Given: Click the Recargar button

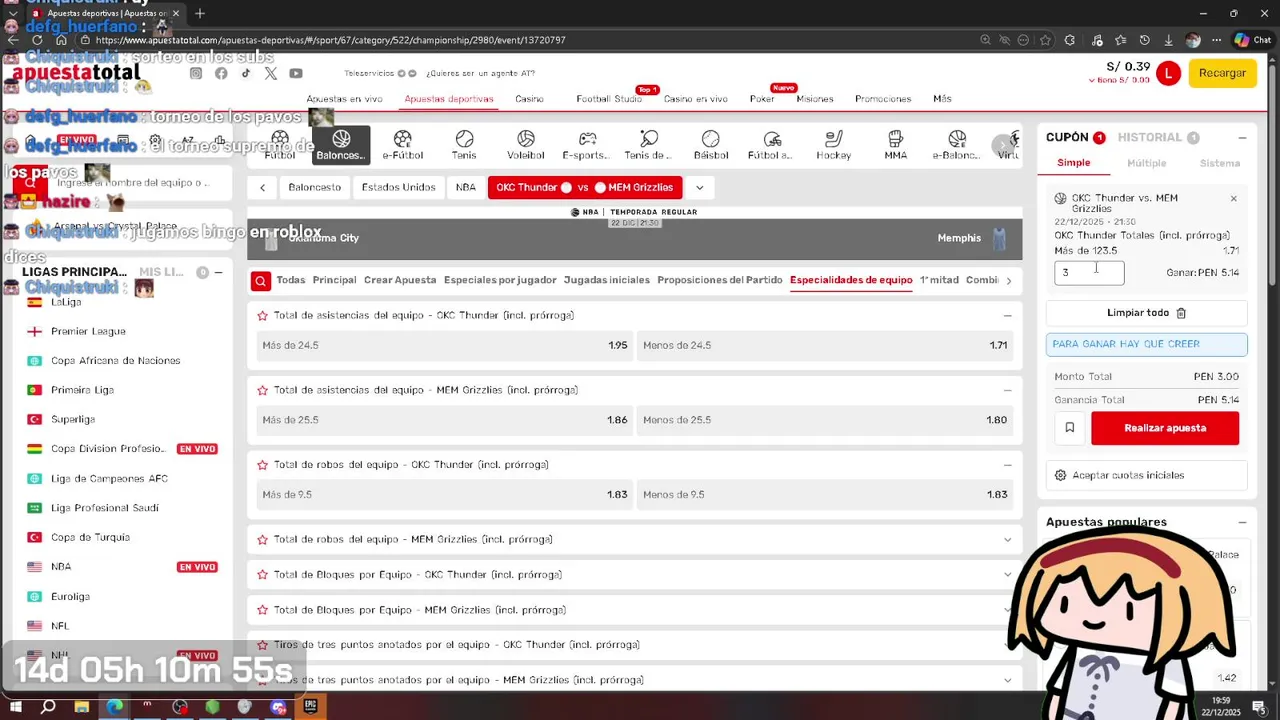Looking at the screenshot, I should [1222, 73].
